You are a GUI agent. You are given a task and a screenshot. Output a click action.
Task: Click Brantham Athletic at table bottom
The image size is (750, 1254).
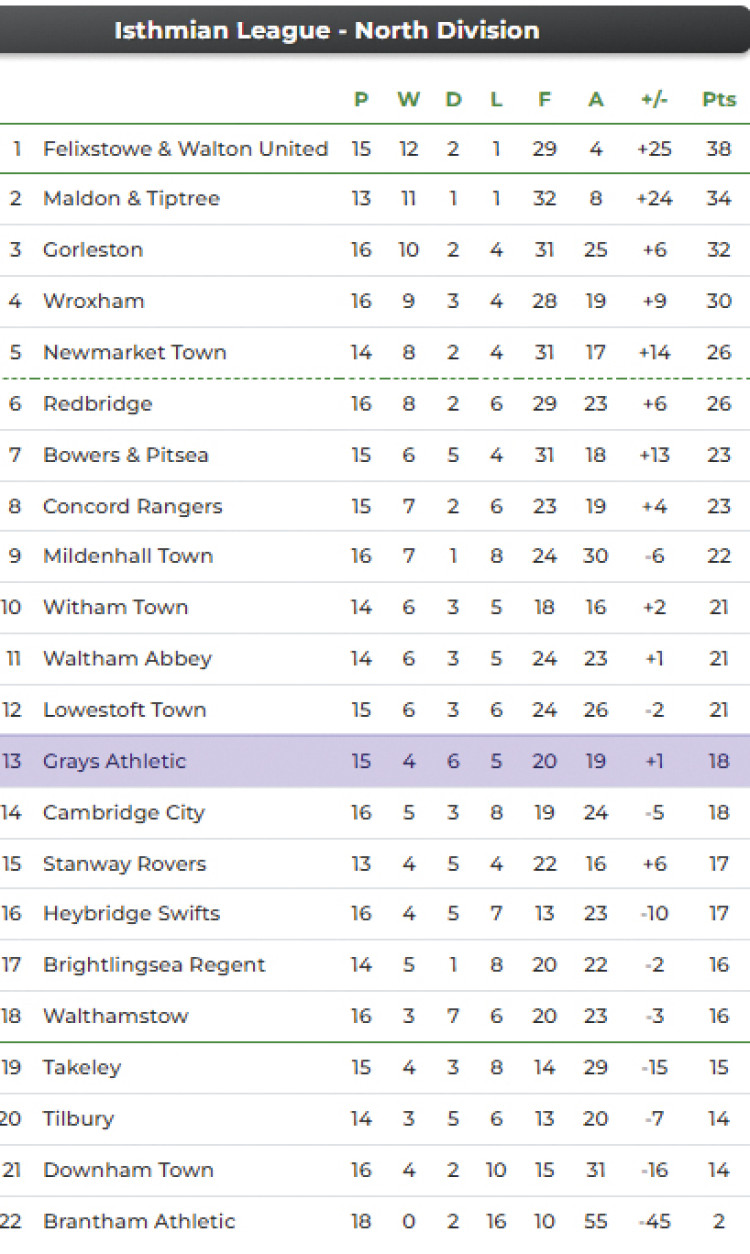[x=138, y=1221]
